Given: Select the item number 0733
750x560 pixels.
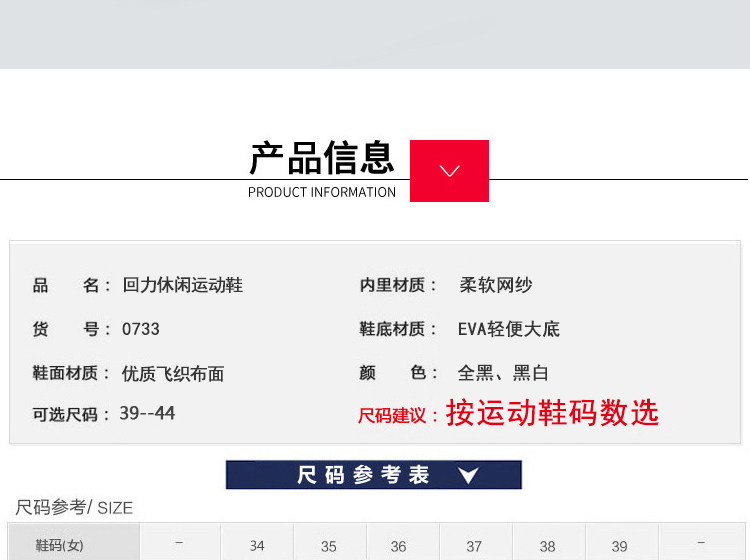Looking at the screenshot, I should pyautogui.click(x=141, y=329).
